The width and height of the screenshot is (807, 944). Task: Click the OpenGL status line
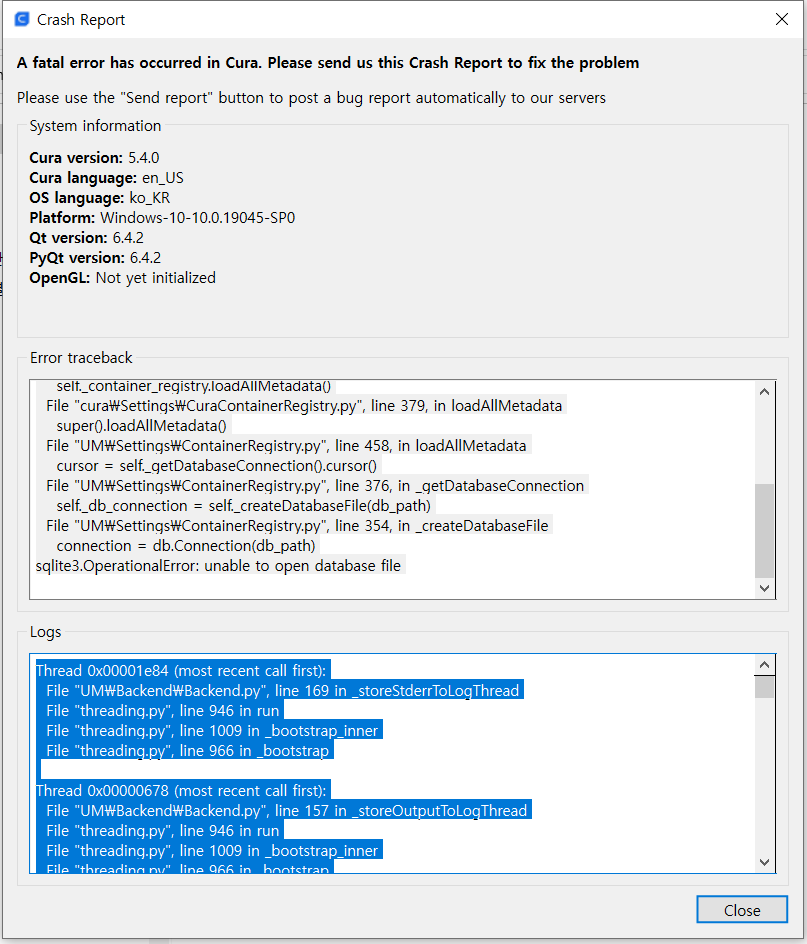tap(122, 277)
